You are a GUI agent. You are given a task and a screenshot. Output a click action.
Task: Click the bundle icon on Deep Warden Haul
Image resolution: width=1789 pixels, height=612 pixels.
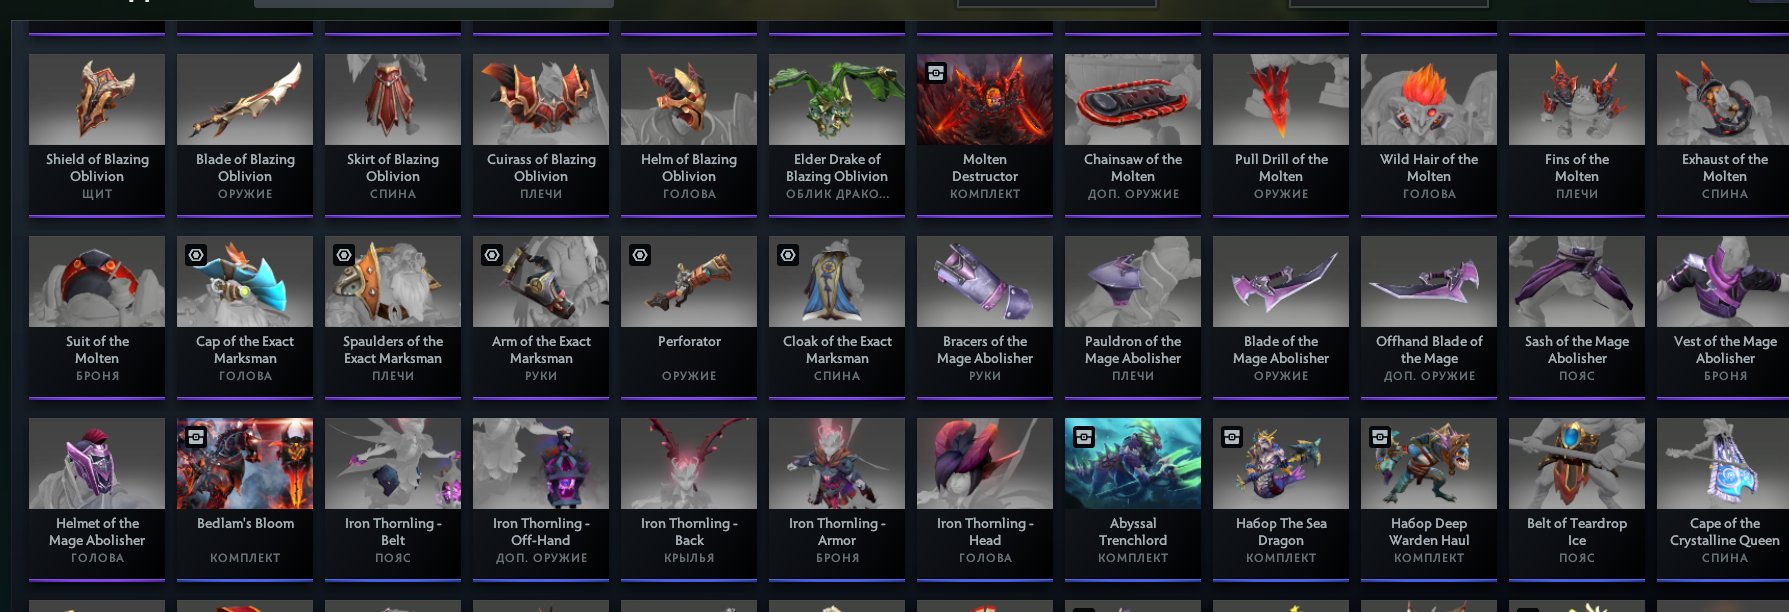tap(1380, 437)
